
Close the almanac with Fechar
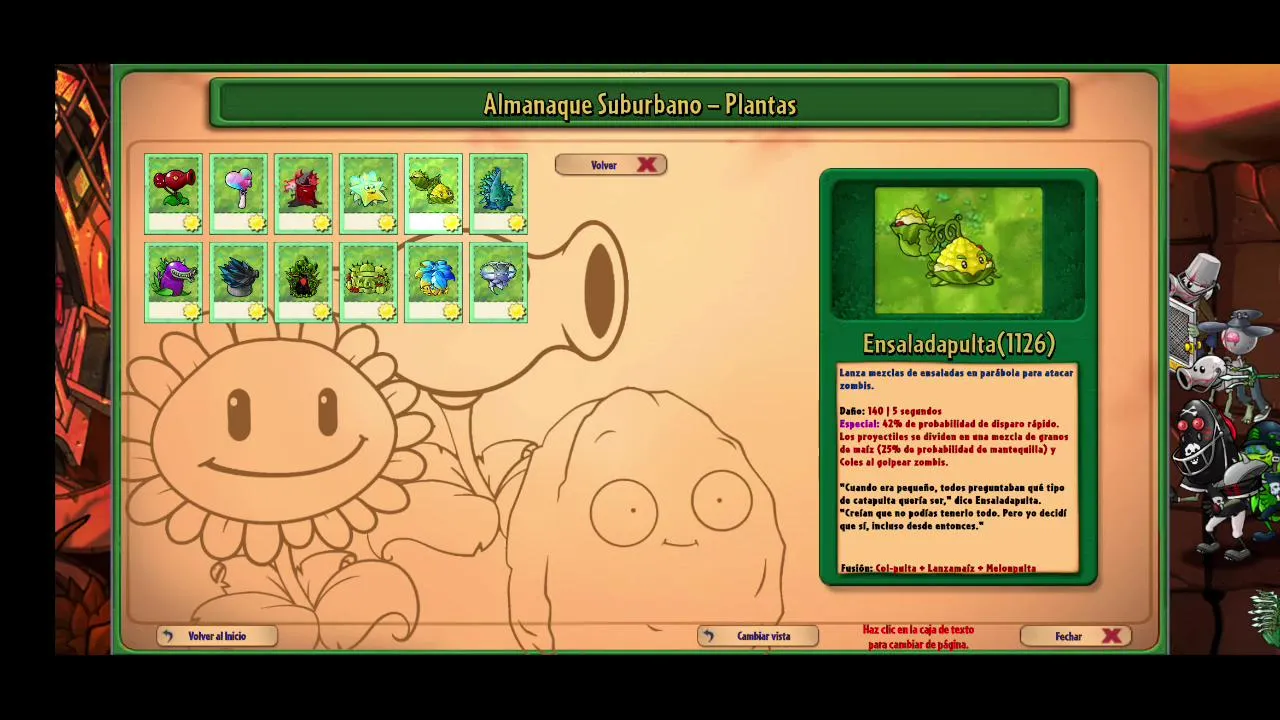1076,636
